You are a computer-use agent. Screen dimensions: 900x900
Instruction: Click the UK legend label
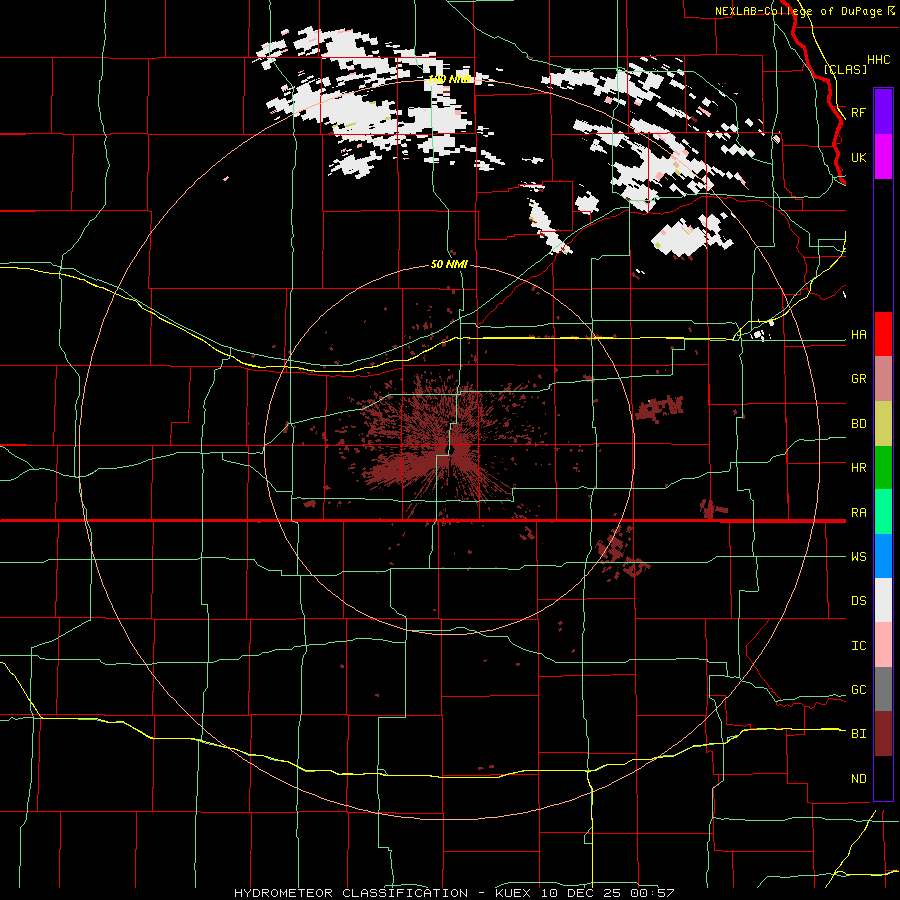859,157
